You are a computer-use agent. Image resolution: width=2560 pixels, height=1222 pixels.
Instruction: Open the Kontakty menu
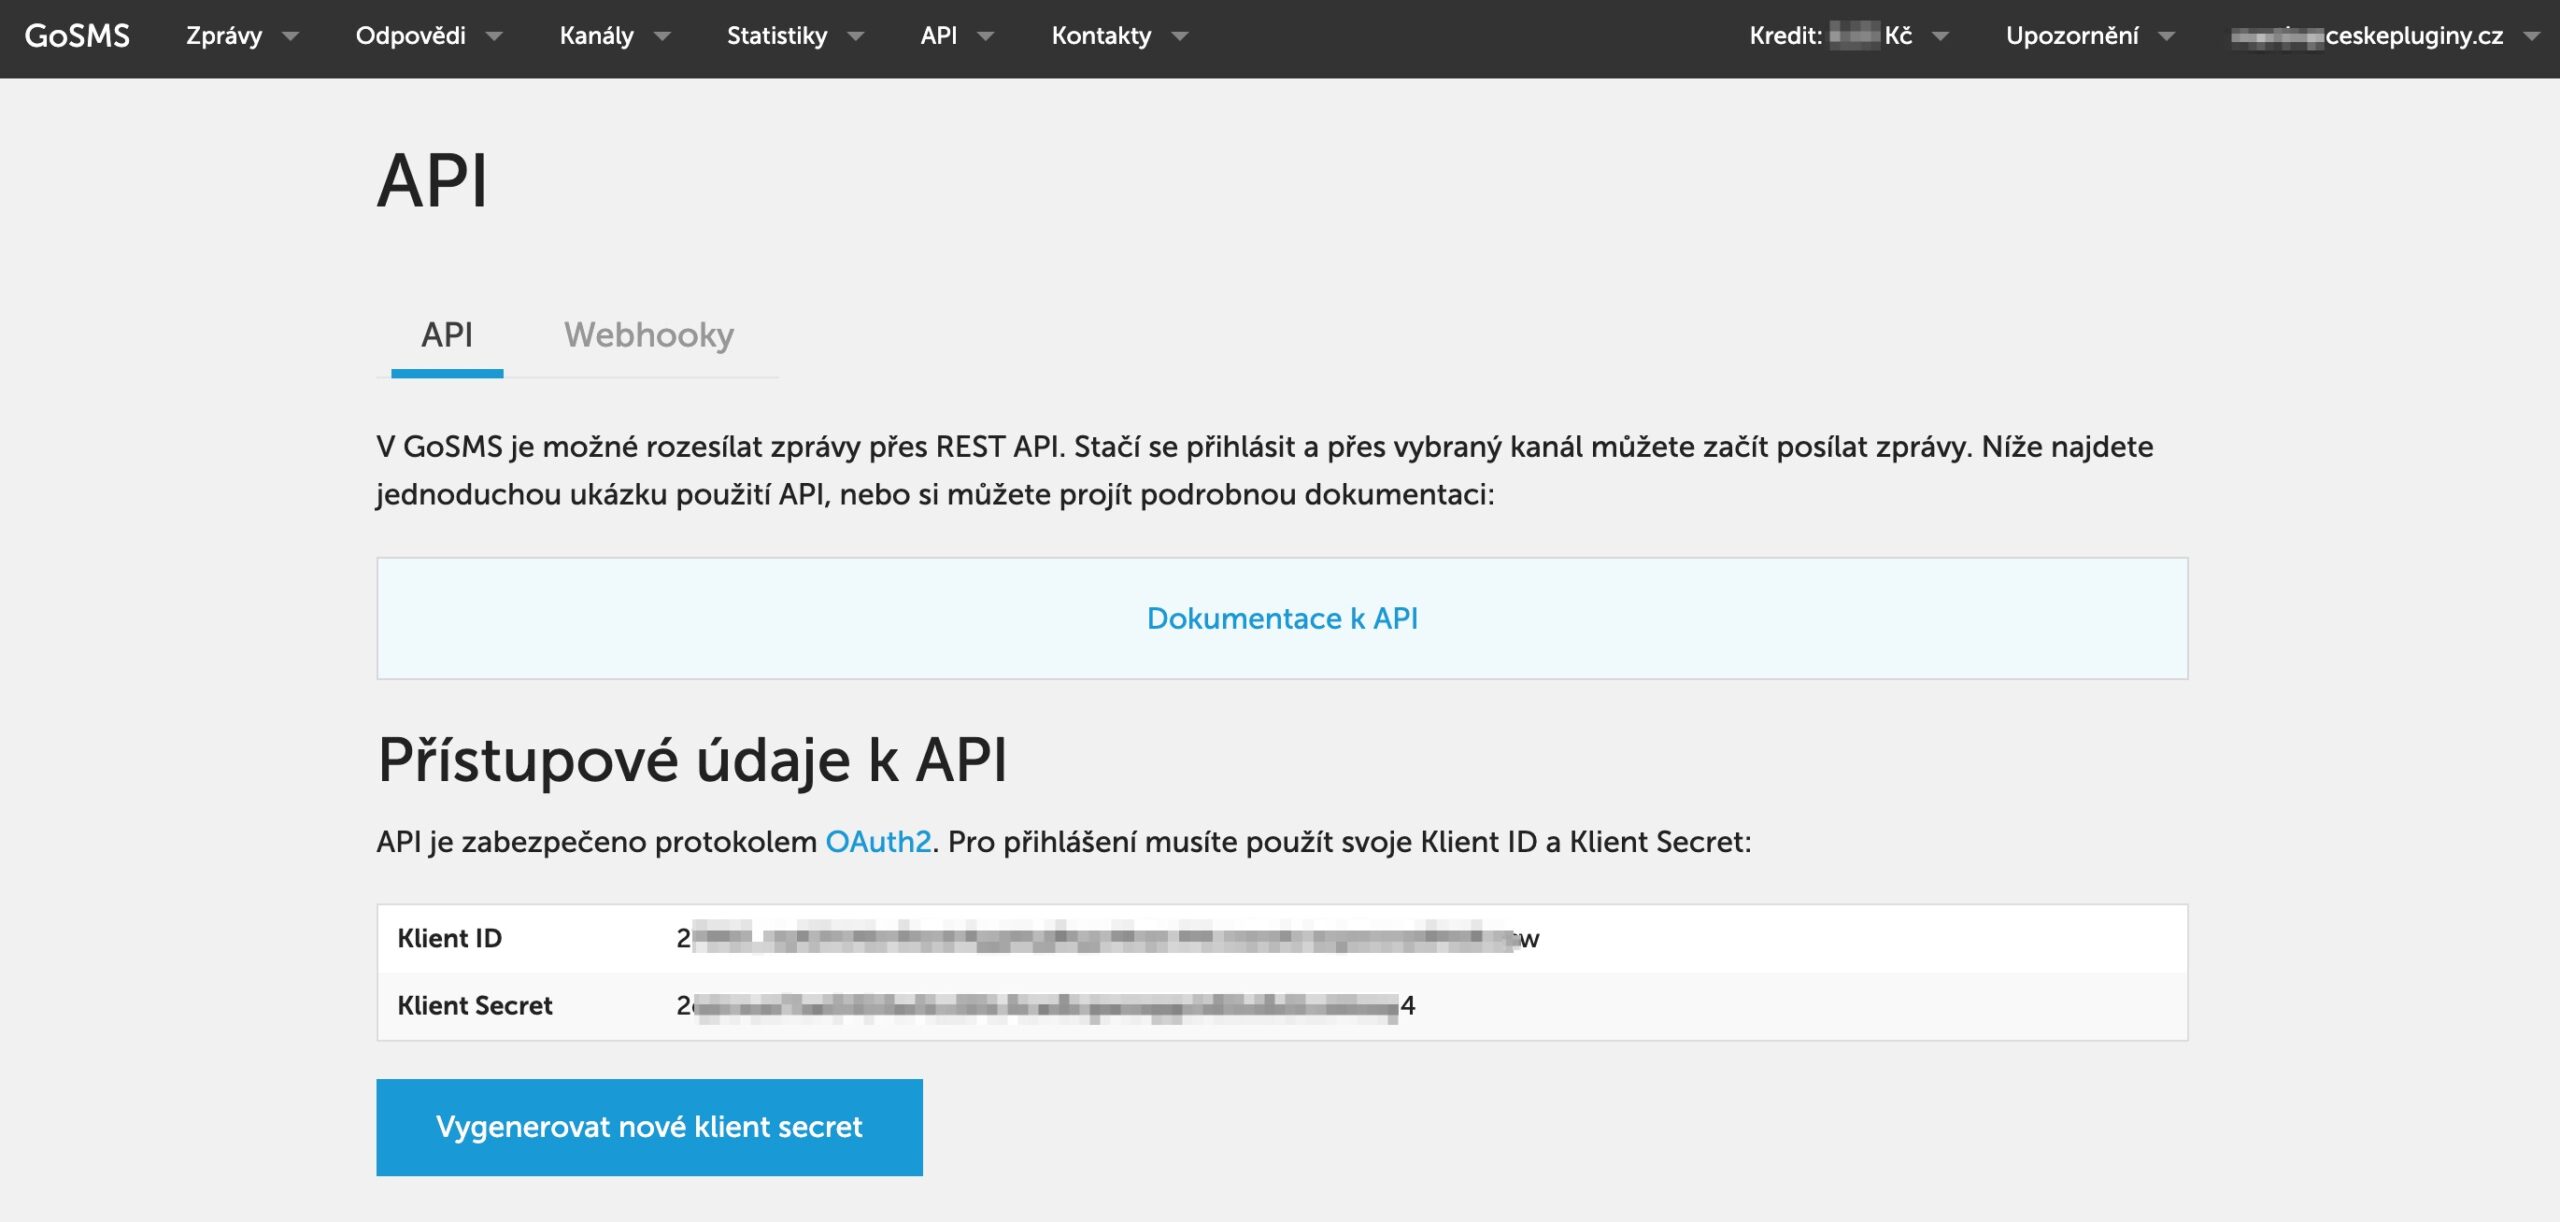pos(1100,36)
